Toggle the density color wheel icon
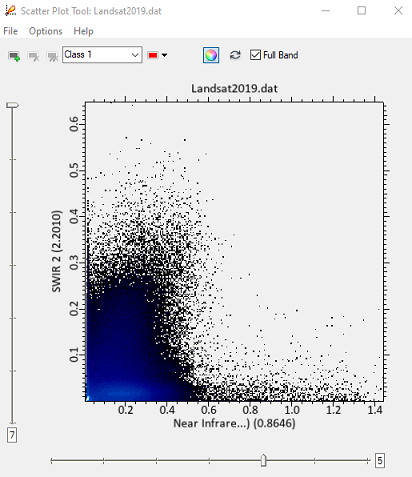 [x=211, y=55]
